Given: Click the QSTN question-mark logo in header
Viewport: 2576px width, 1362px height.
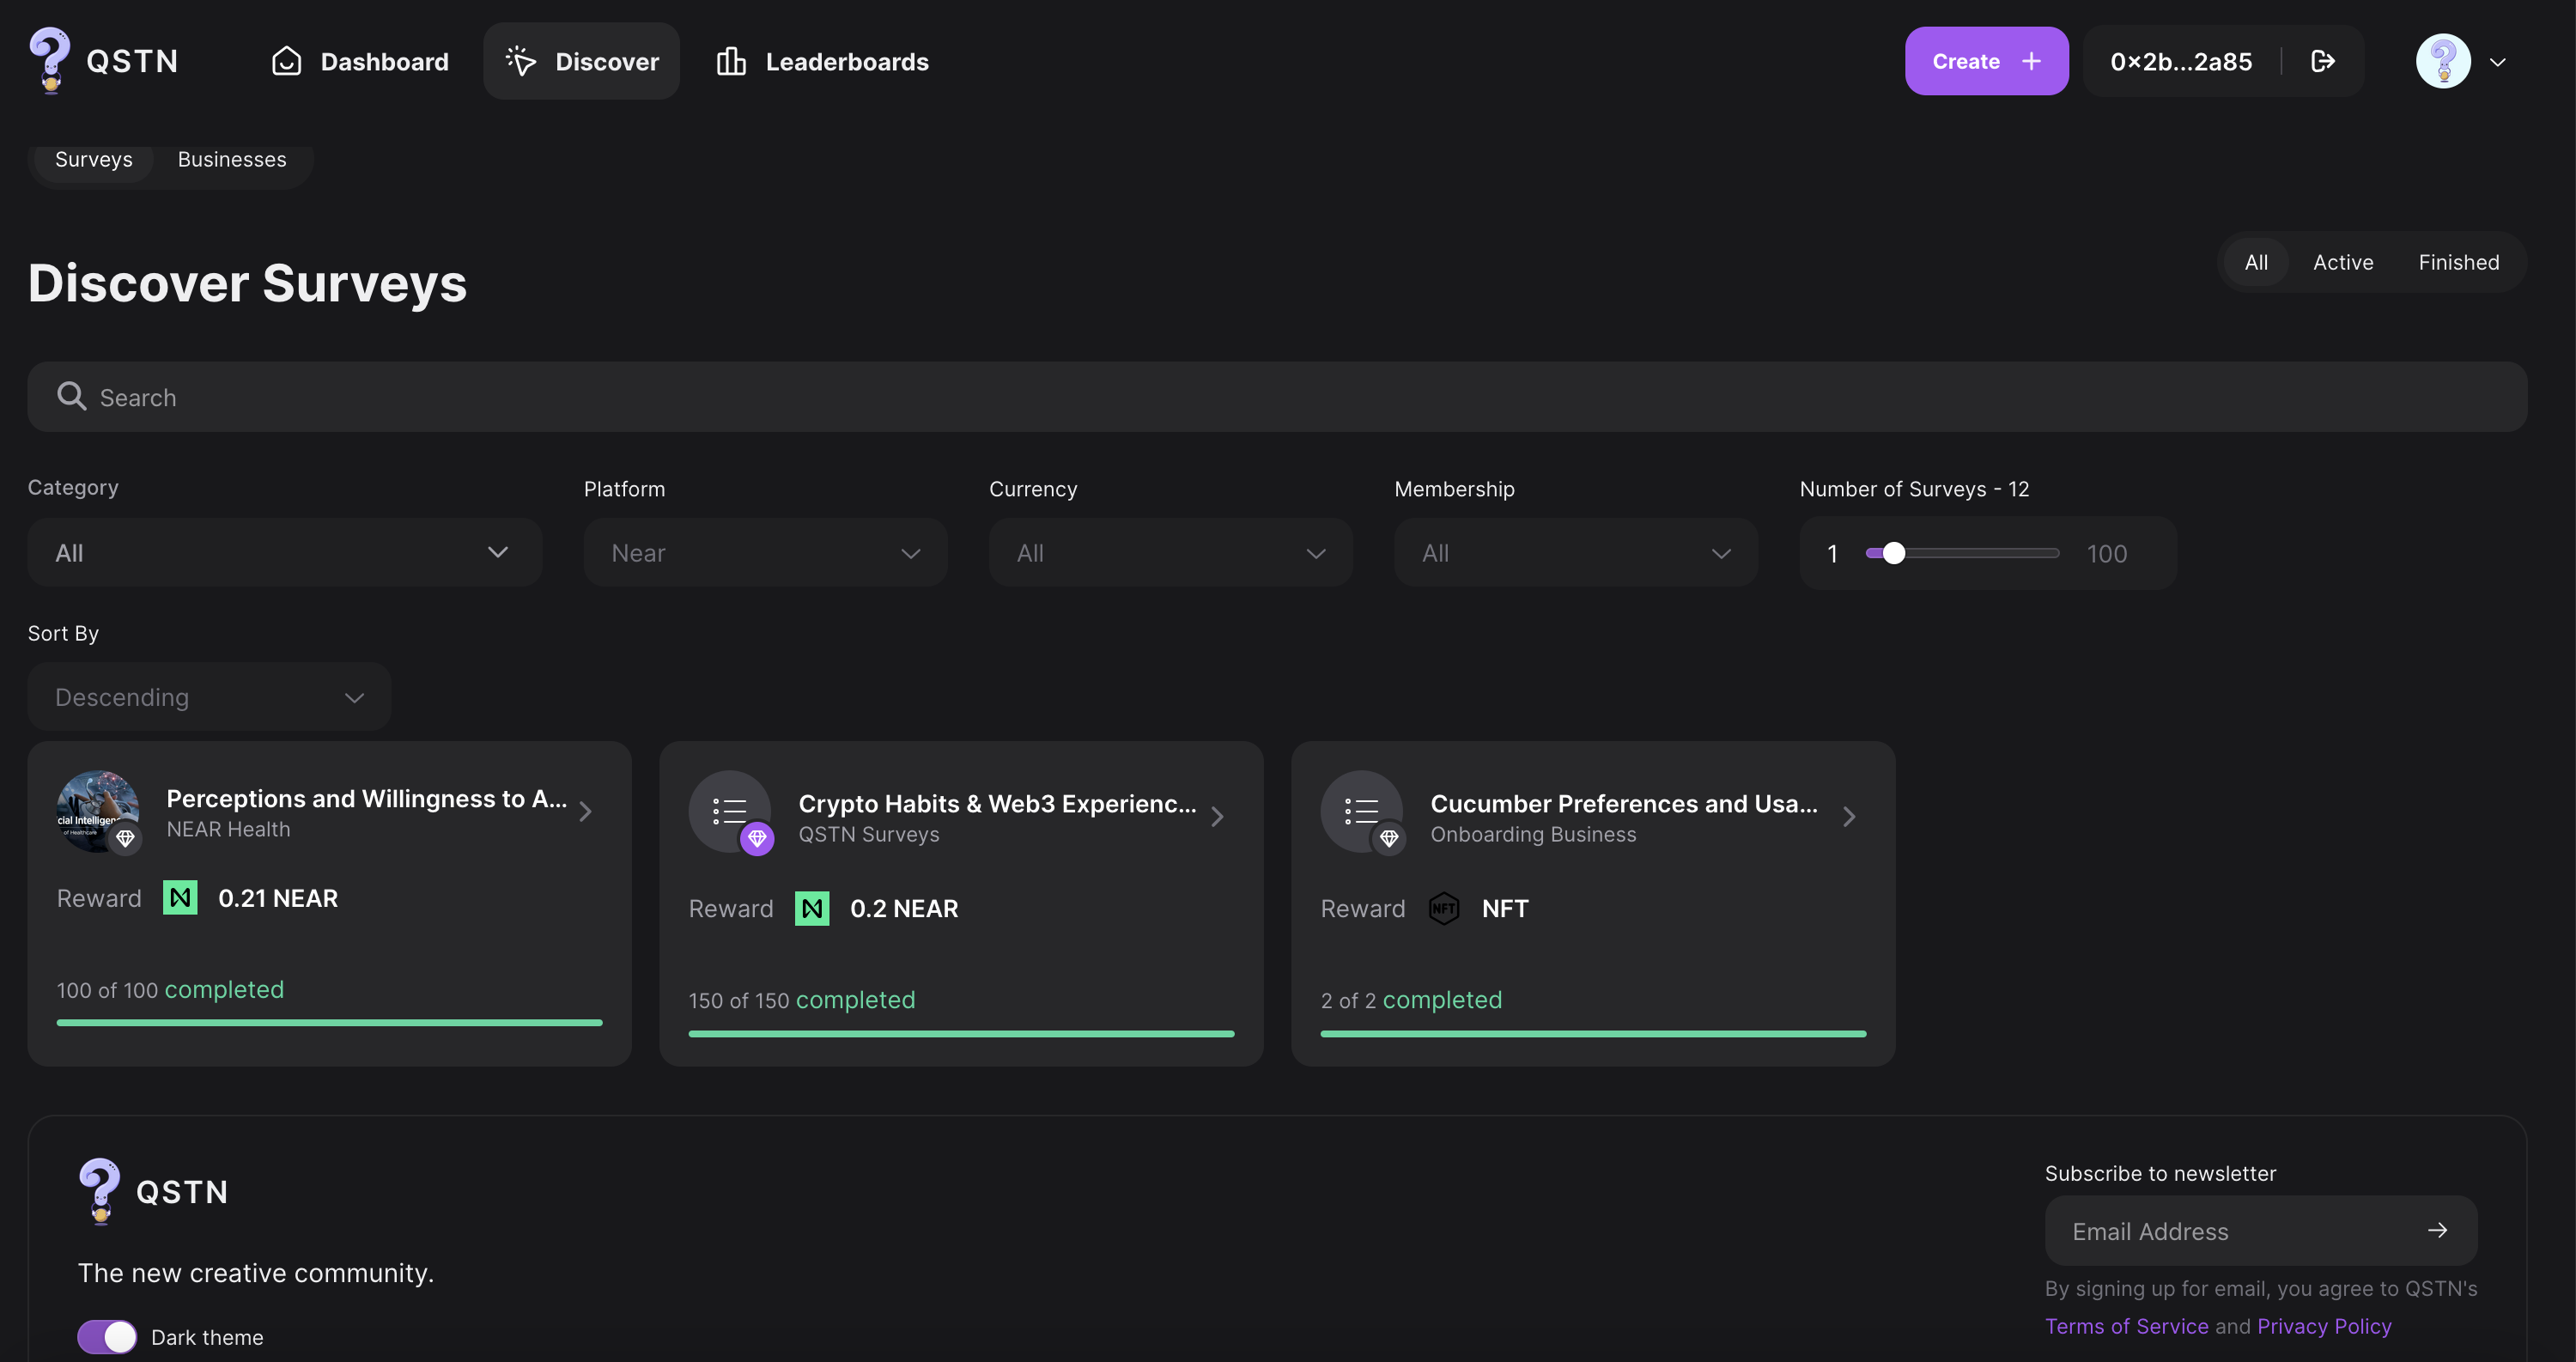Looking at the screenshot, I should [x=49, y=59].
